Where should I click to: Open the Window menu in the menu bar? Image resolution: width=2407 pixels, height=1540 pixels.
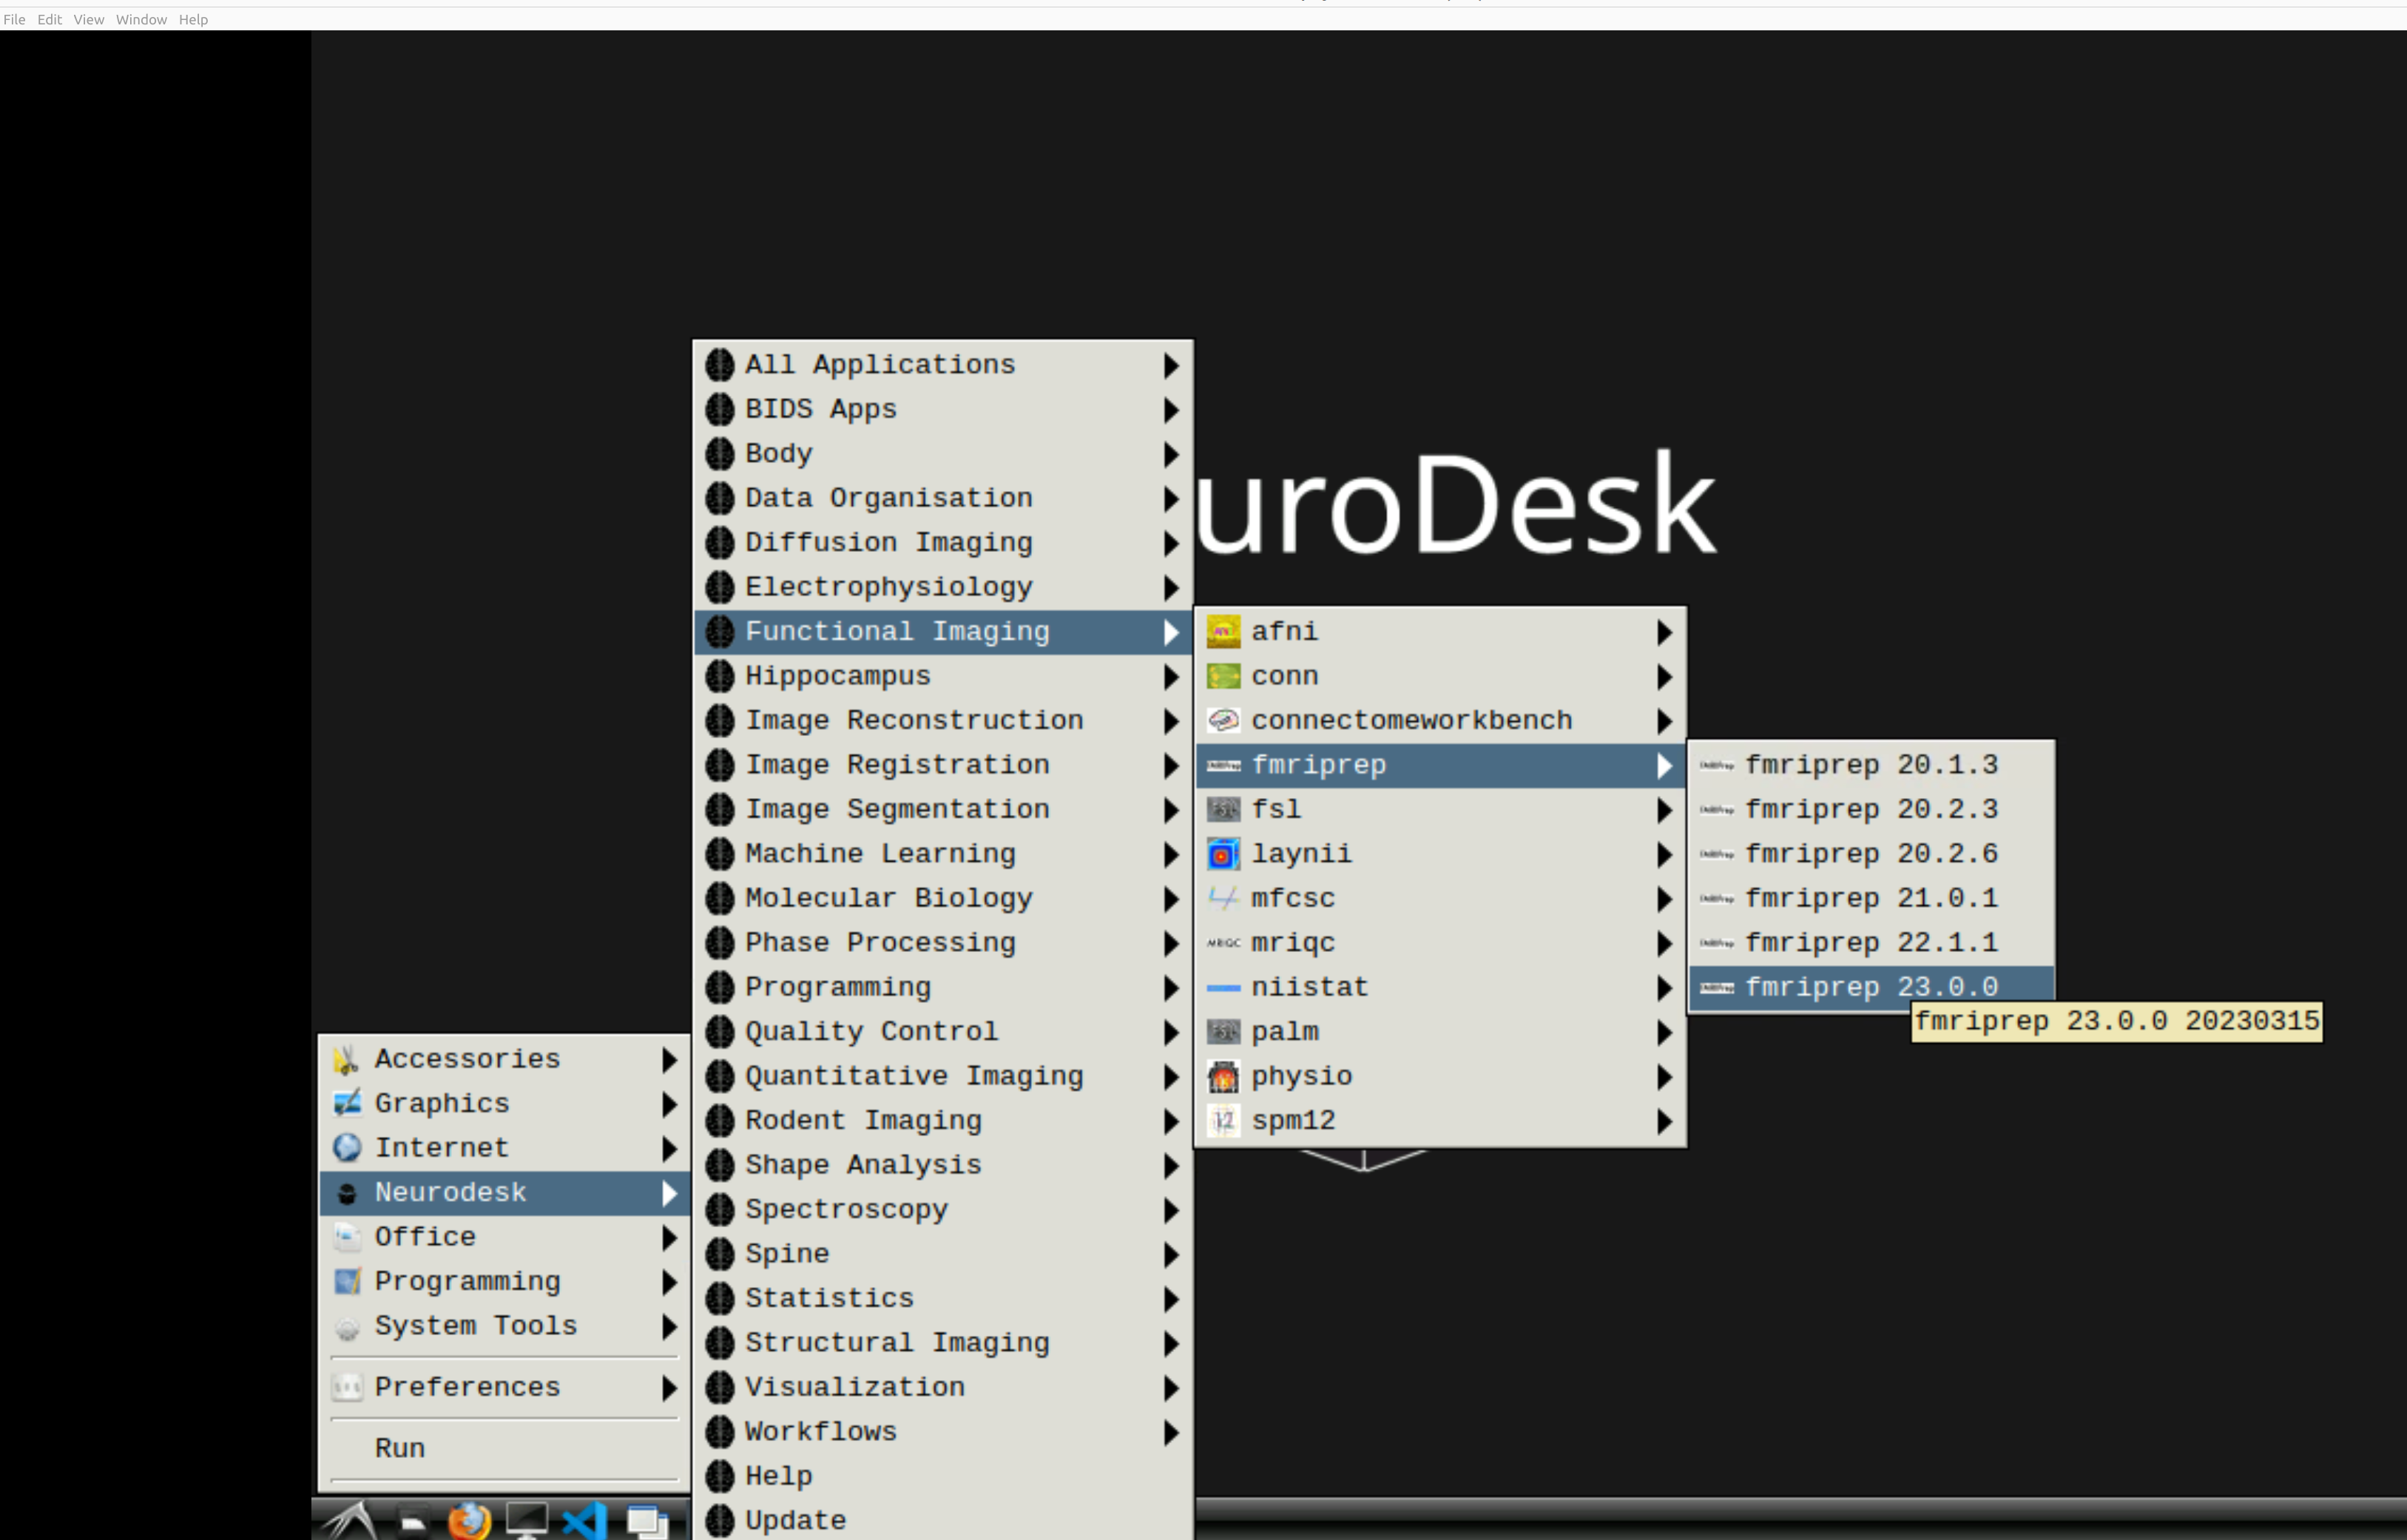pyautogui.click(x=141, y=19)
